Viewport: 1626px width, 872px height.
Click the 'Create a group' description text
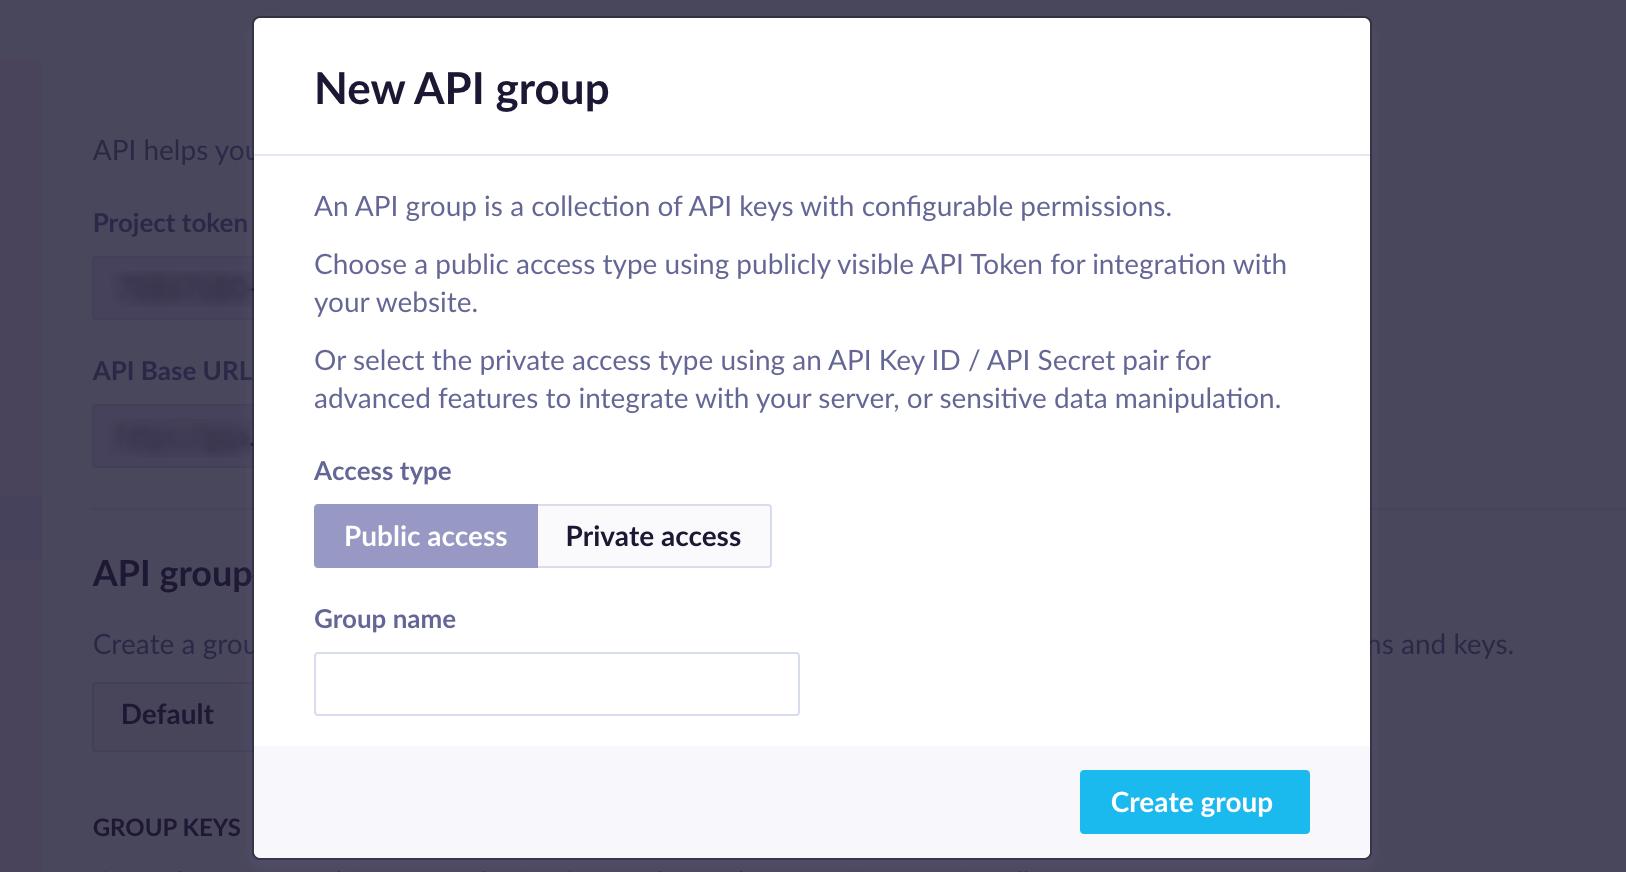tap(173, 645)
